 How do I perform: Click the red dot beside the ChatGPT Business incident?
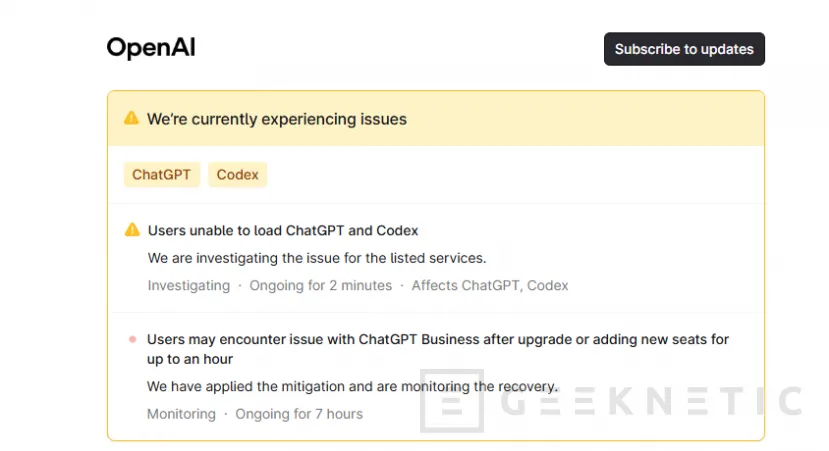click(132, 340)
